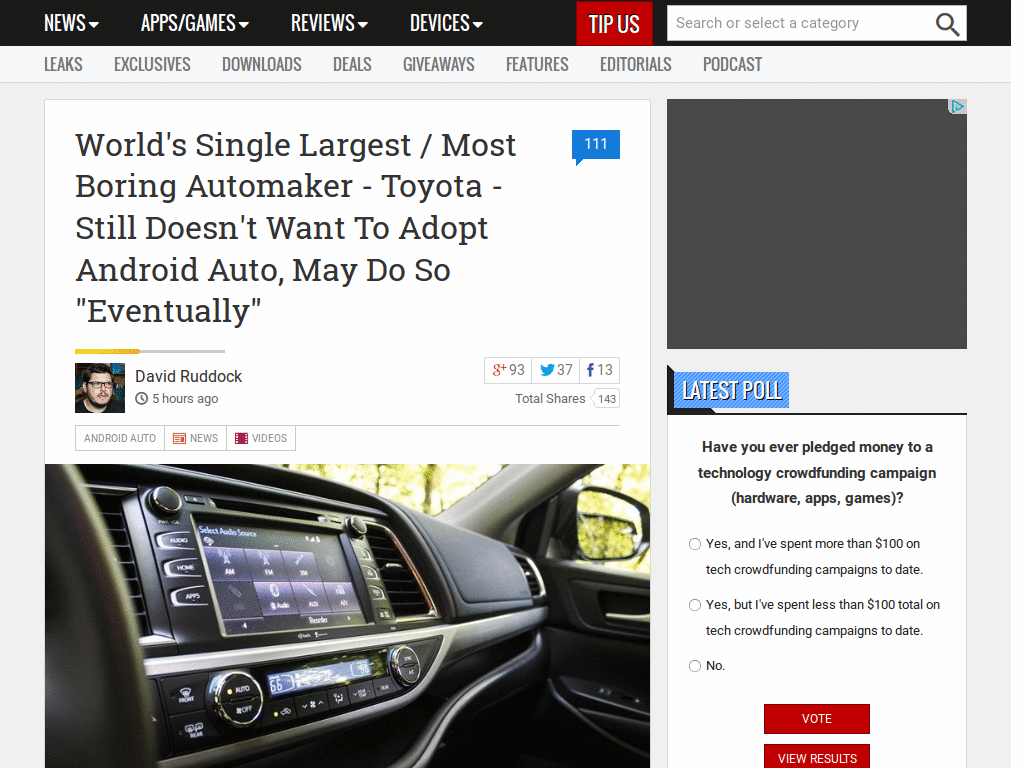The height and width of the screenshot is (768, 1024).
Task: Click the search magnifier icon
Action: coord(947,24)
